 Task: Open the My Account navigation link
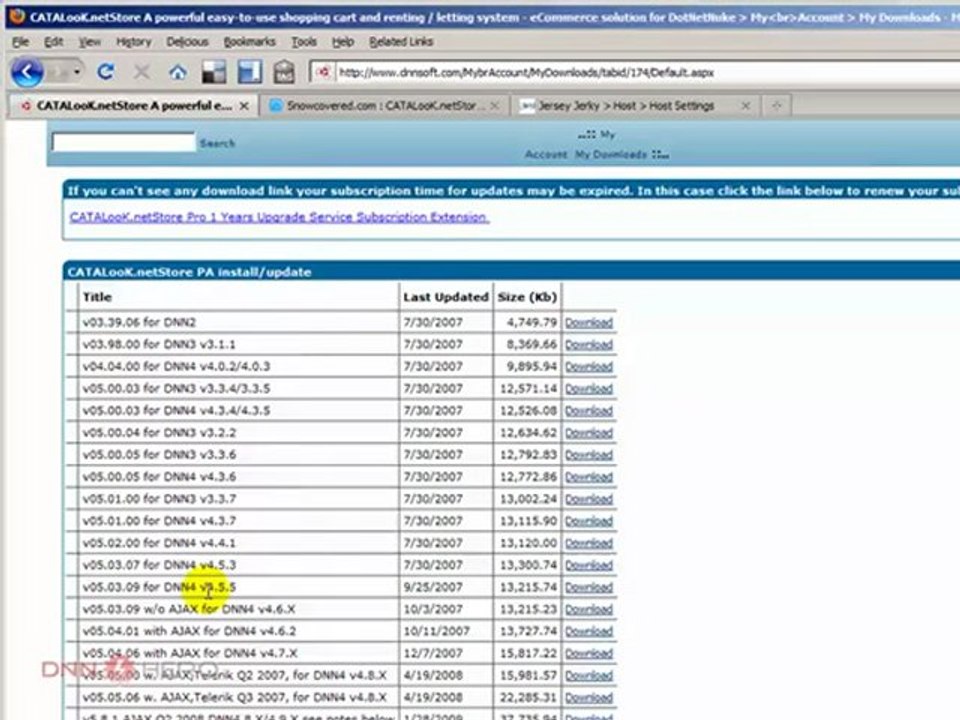(x=546, y=154)
